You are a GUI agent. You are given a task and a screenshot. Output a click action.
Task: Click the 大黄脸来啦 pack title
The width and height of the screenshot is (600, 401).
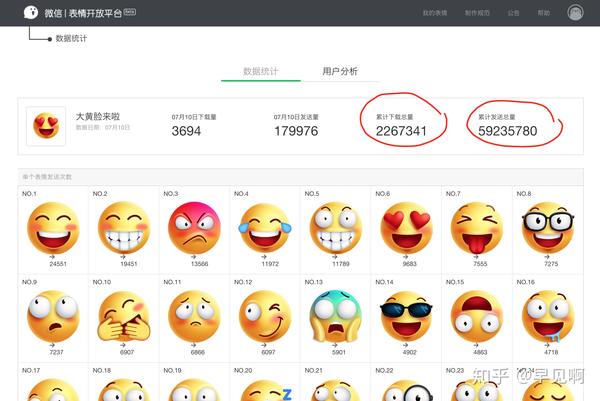pyautogui.click(x=98, y=116)
